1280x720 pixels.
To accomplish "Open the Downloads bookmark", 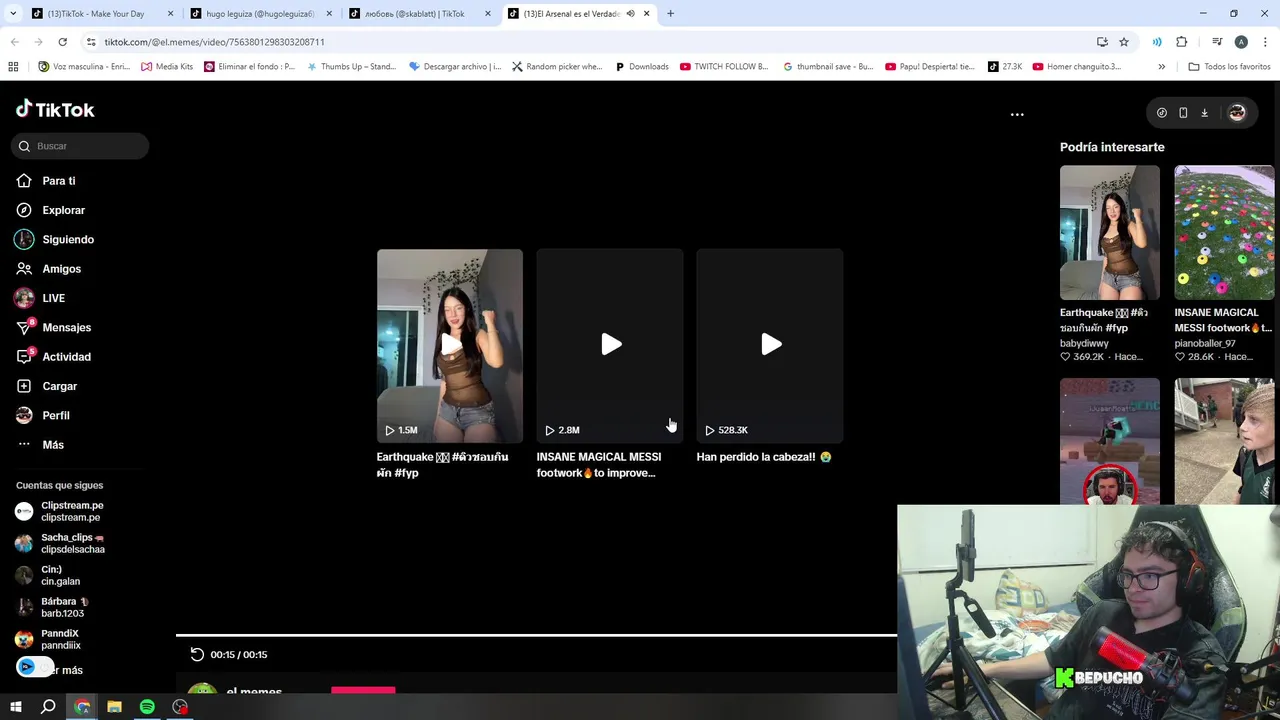I will click(x=642, y=67).
